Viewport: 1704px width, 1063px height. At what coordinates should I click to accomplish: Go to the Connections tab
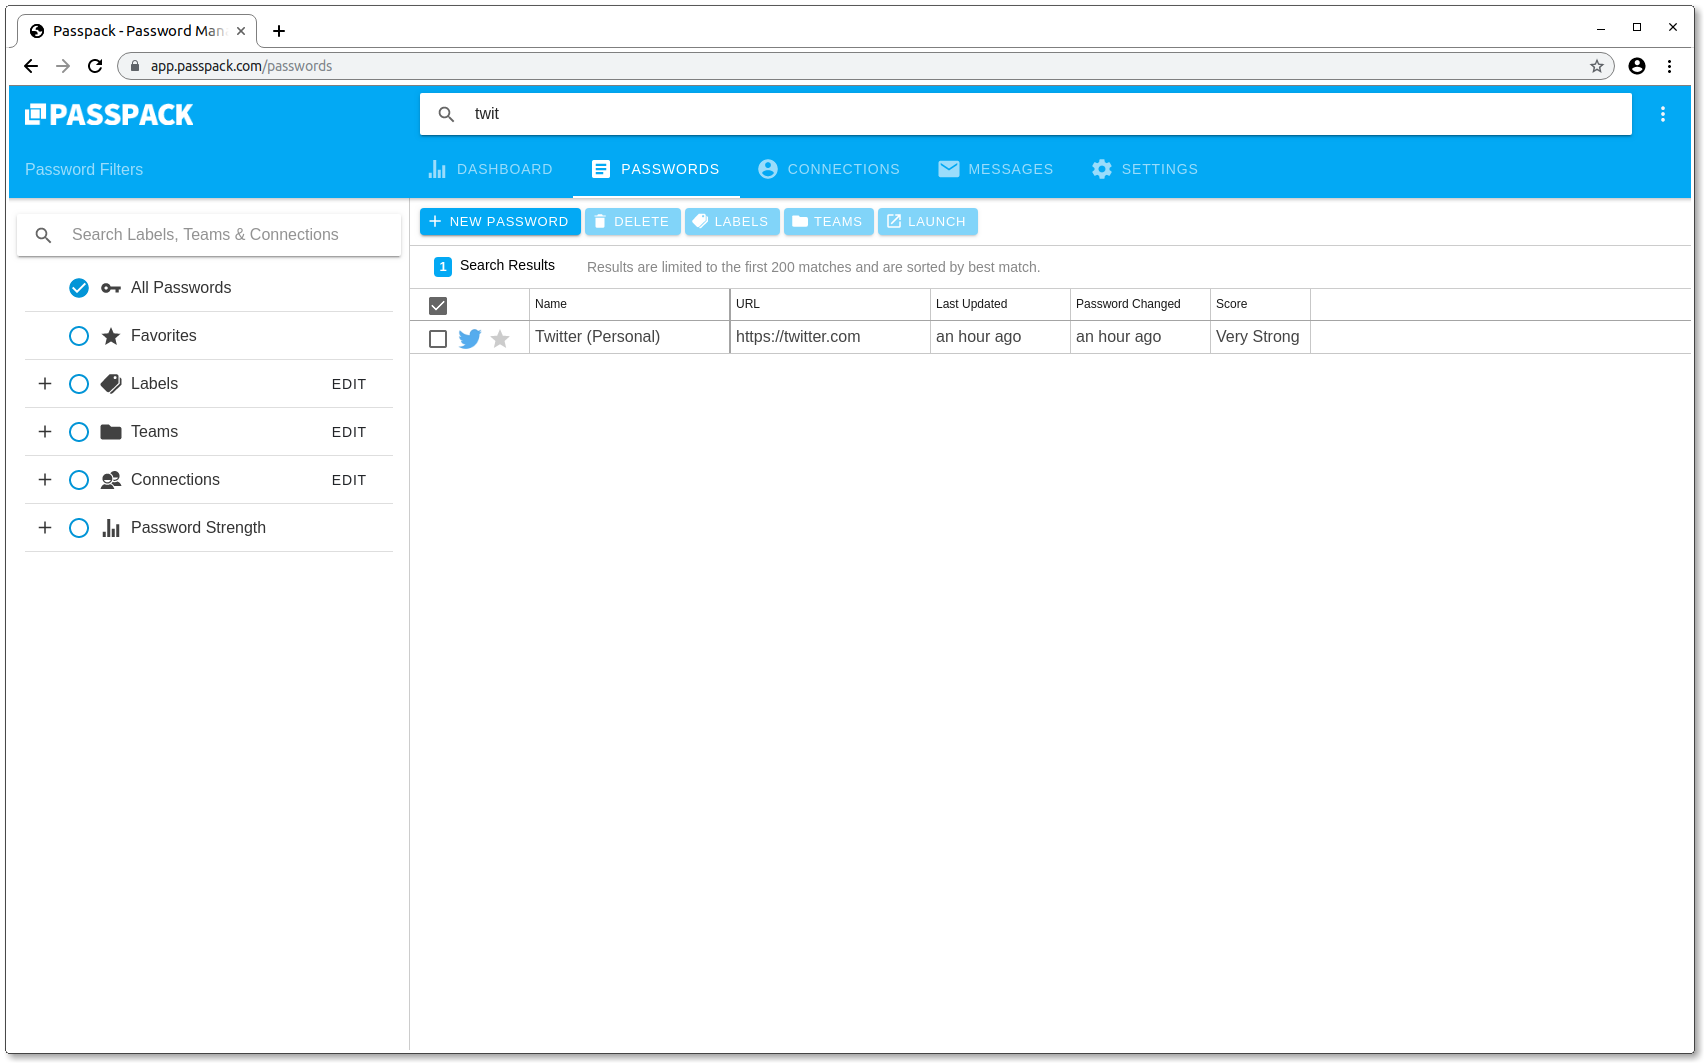pos(829,169)
